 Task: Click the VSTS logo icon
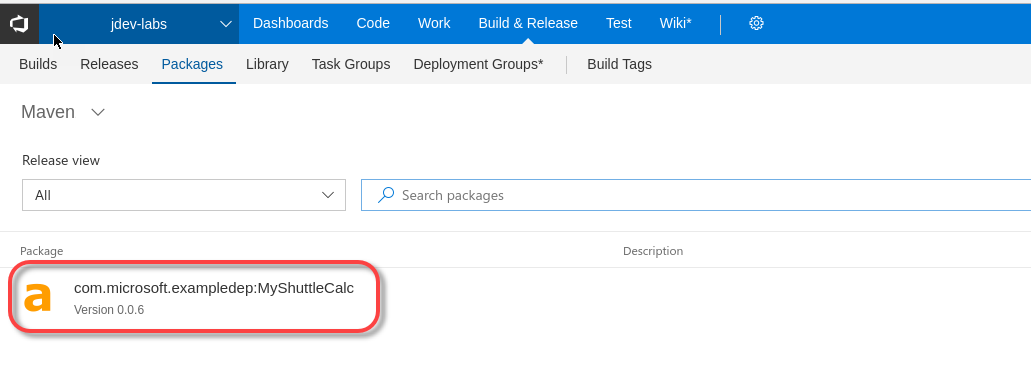pyautogui.click(x=19, y=23)
